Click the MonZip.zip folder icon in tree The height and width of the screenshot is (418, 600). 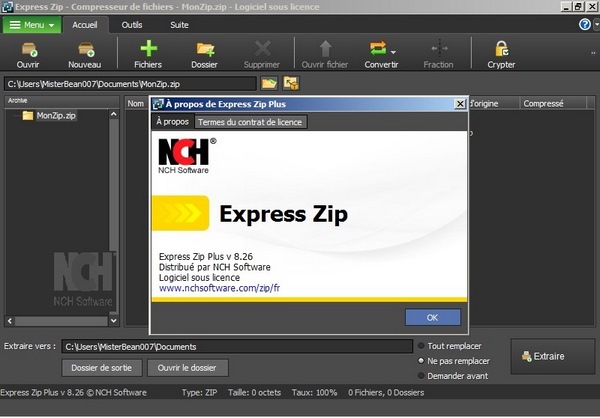pyautogui.click(x=28, y=115)
